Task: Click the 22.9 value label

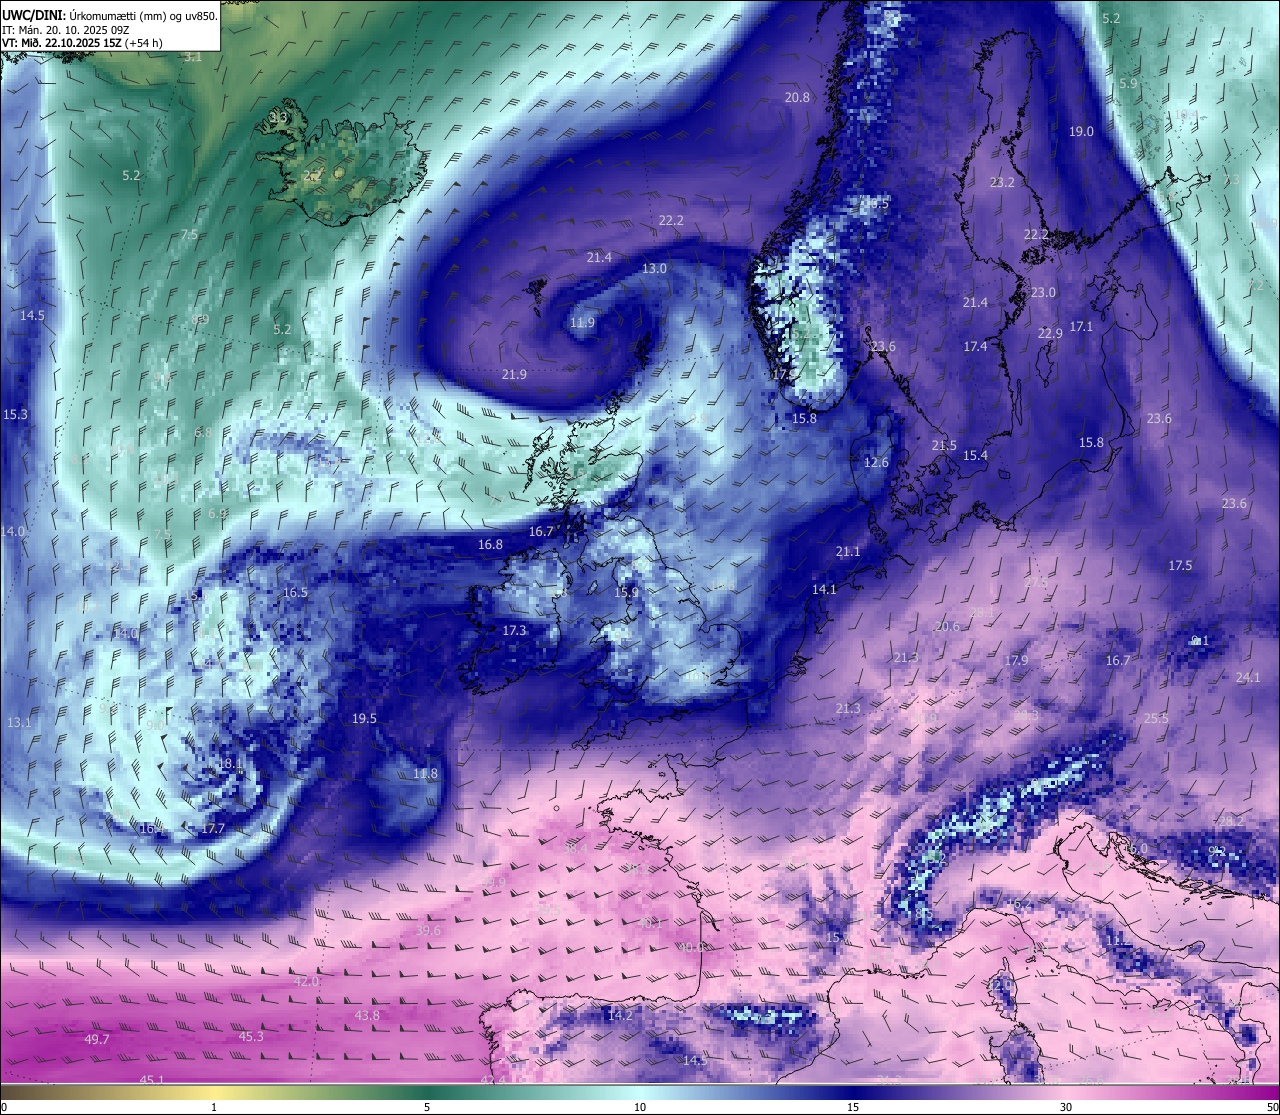Action: pos(1049,333)
